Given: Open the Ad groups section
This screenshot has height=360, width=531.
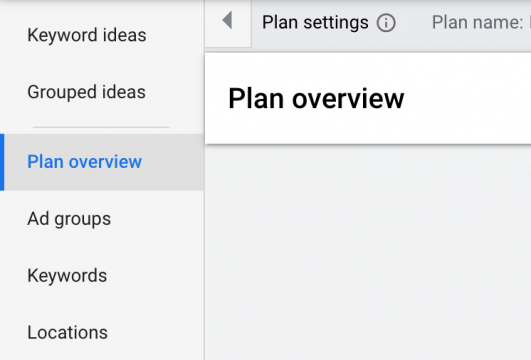Looking at the screenshot, I should pyautogui.click(x=69, y=219).
